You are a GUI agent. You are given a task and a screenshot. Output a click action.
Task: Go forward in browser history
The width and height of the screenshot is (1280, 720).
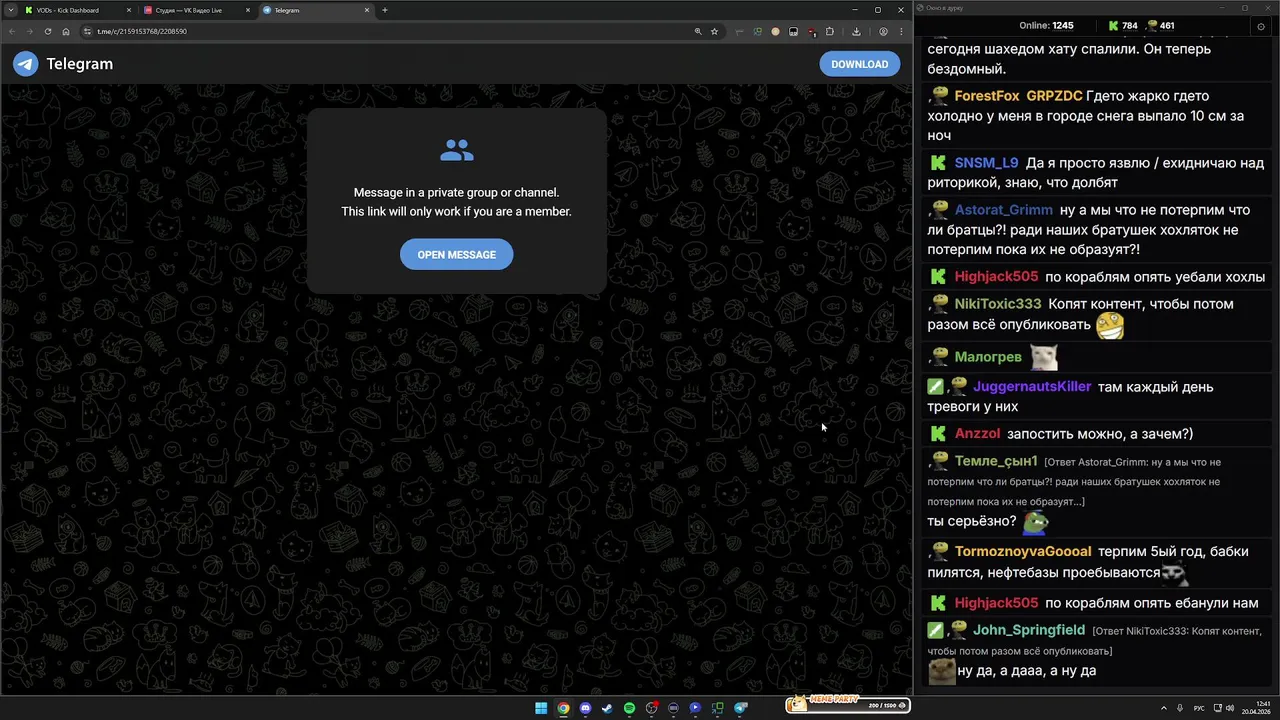(x=29, y=31)
